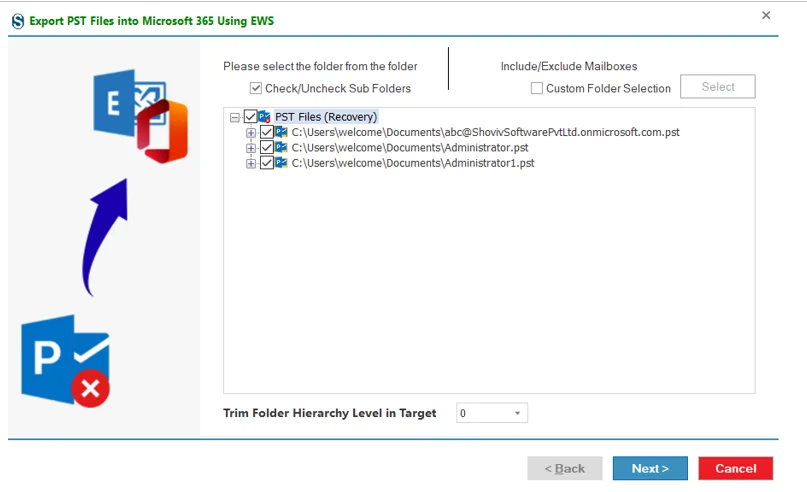Click the PST icon beside abc@ShovivSoftwarePvtLtd file
This screenshot has height=492, width=807.
281,132
